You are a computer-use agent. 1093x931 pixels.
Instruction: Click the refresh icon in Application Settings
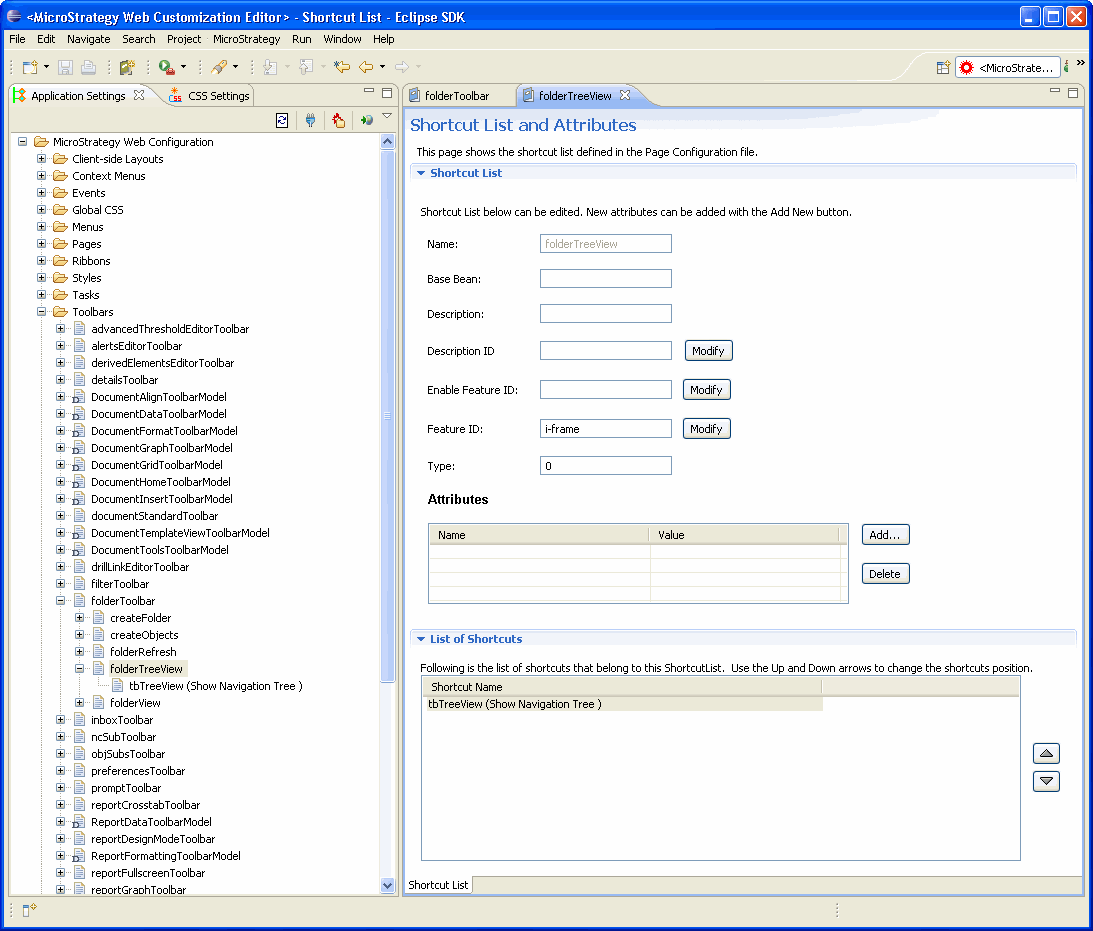[x=282, y=121]
